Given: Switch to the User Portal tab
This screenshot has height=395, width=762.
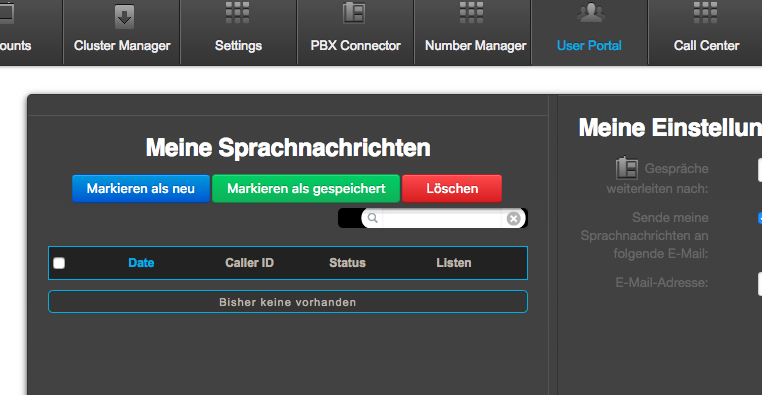Looking at the screenshot, I should tap(589, 32).
